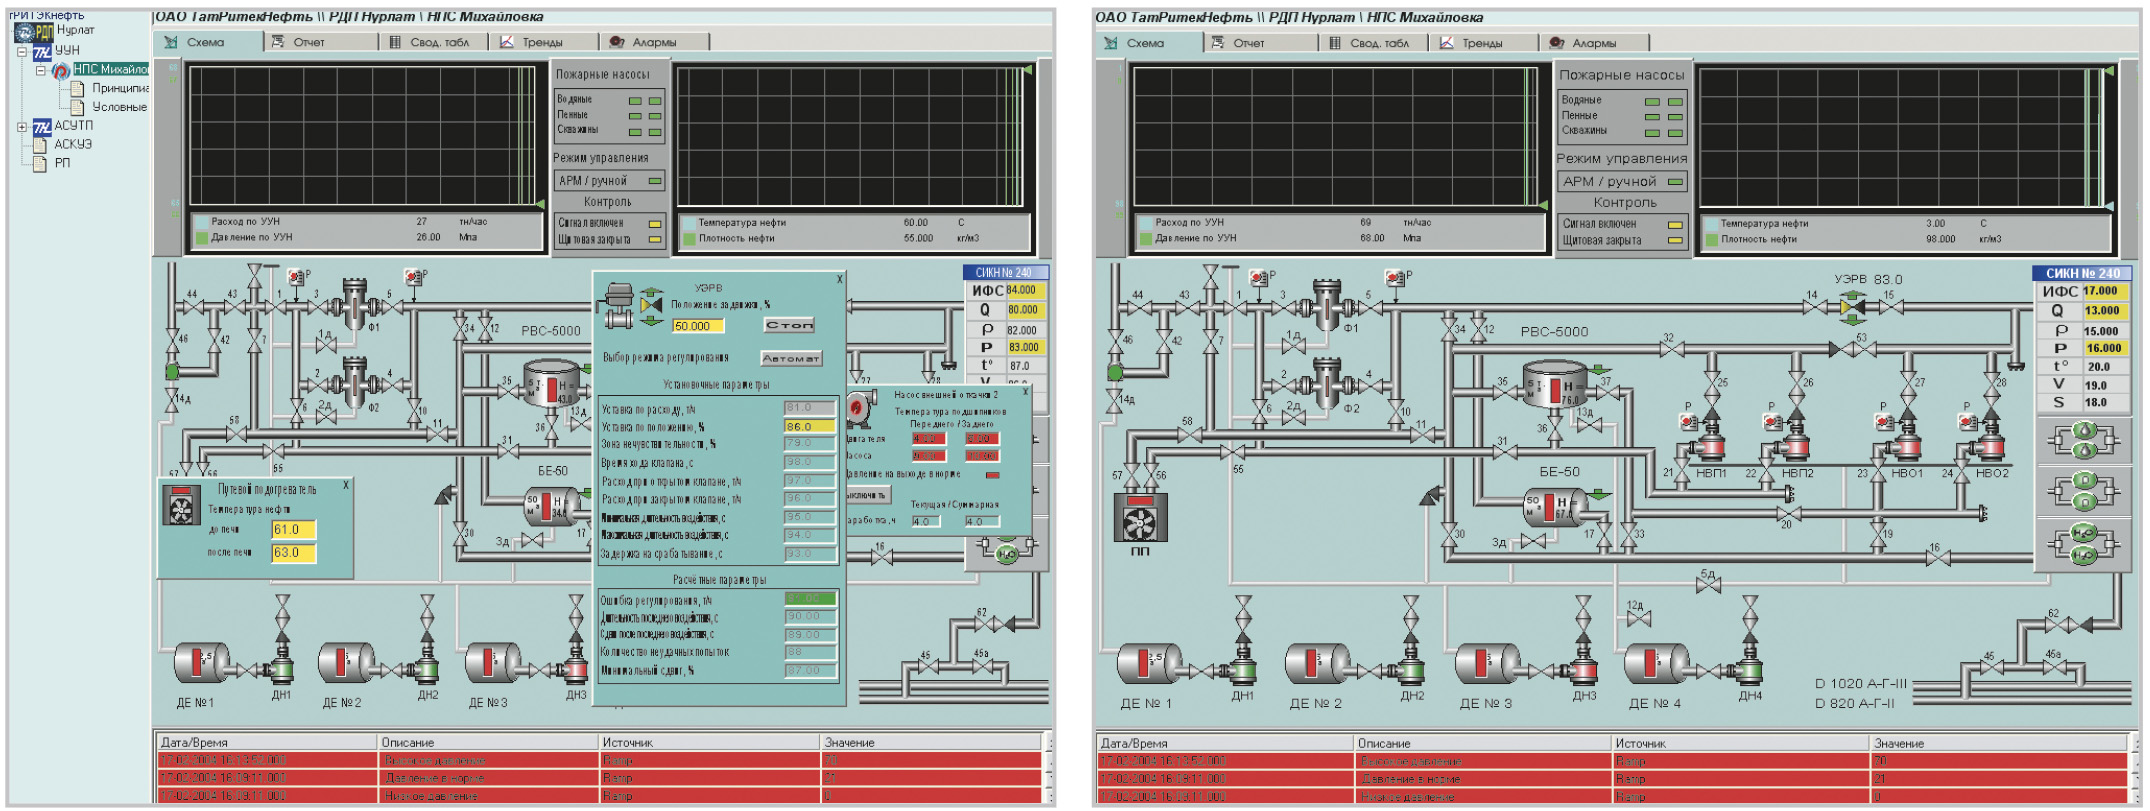Close the Путевой подогреватель popup
This screenshot has height=811, width=2150.
point(346,485)
